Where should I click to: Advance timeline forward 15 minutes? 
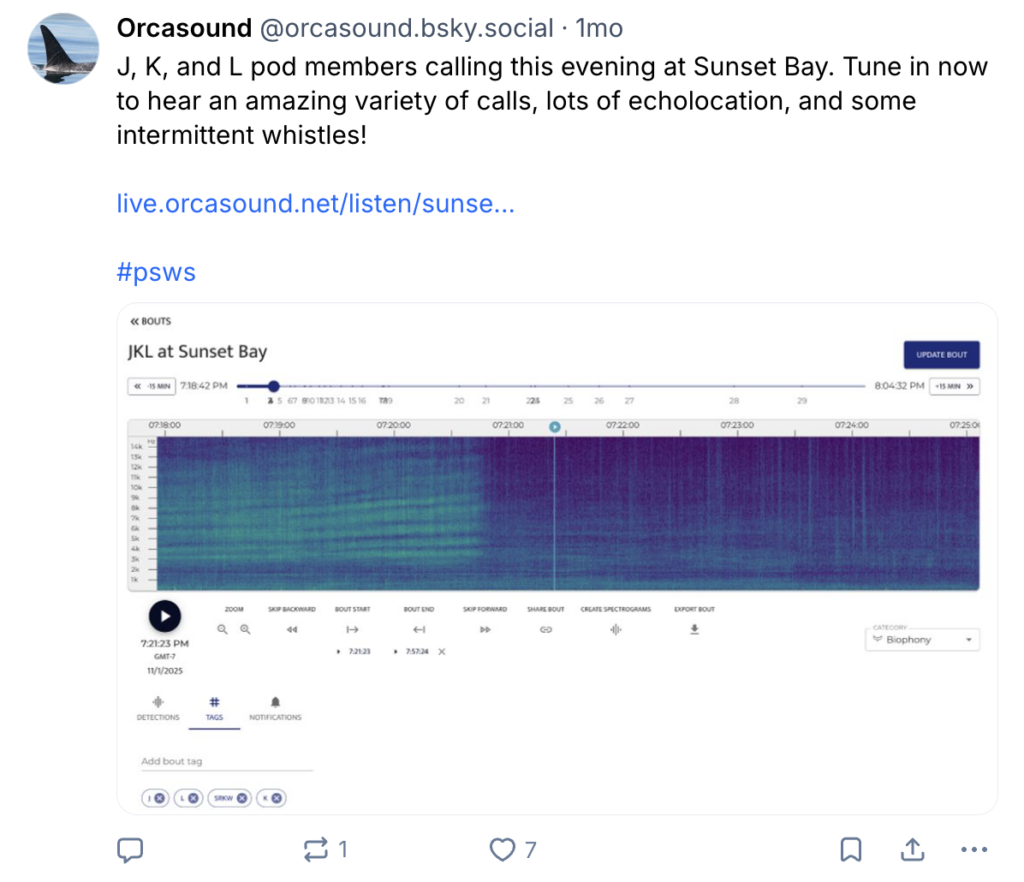(955, 386)
